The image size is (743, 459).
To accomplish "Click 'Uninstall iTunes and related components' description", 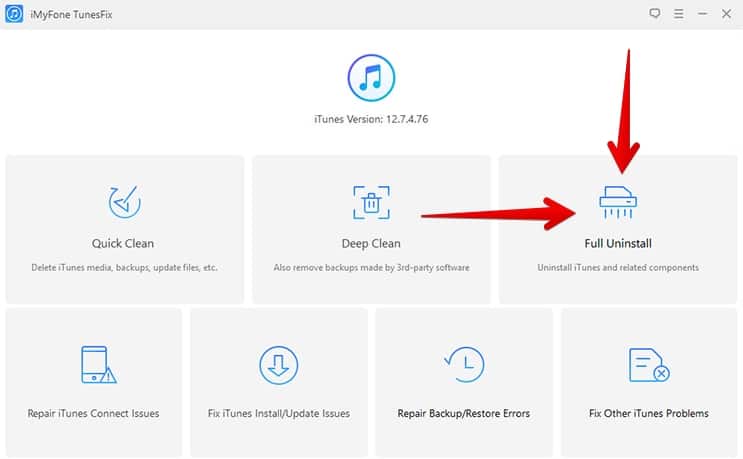I will pyautogui.click(x=618, y=268).
